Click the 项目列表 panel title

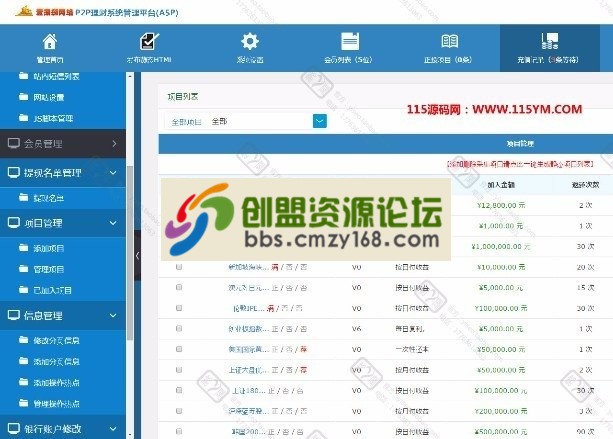point(183,97)
